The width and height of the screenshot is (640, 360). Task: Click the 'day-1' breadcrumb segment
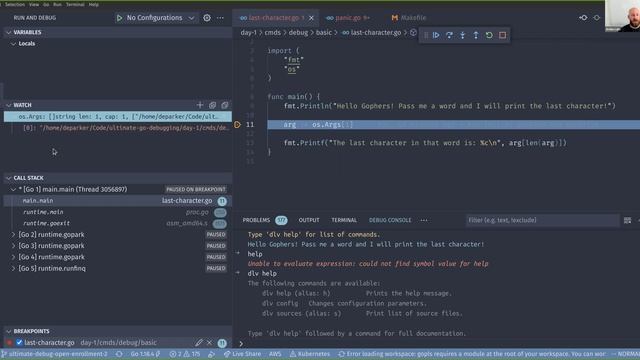[x=249, y=33]
